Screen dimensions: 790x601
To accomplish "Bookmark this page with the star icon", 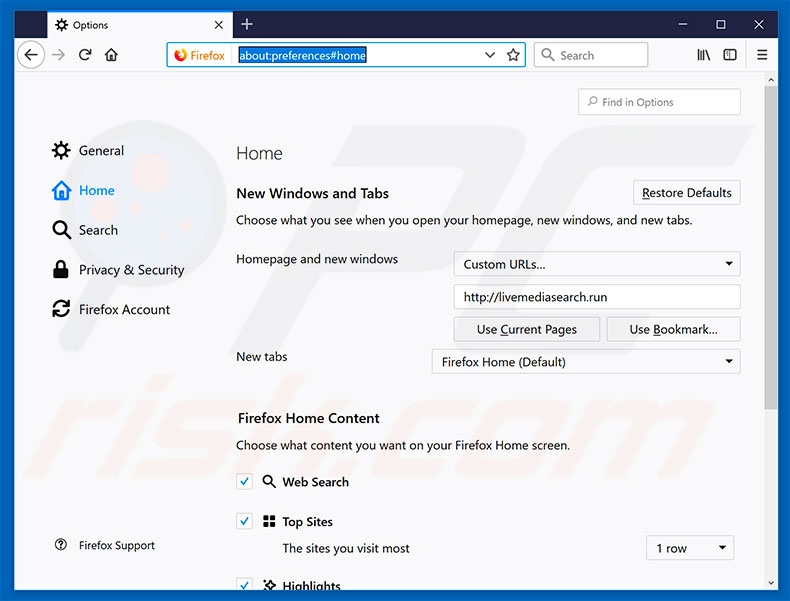I will (513, 55).
